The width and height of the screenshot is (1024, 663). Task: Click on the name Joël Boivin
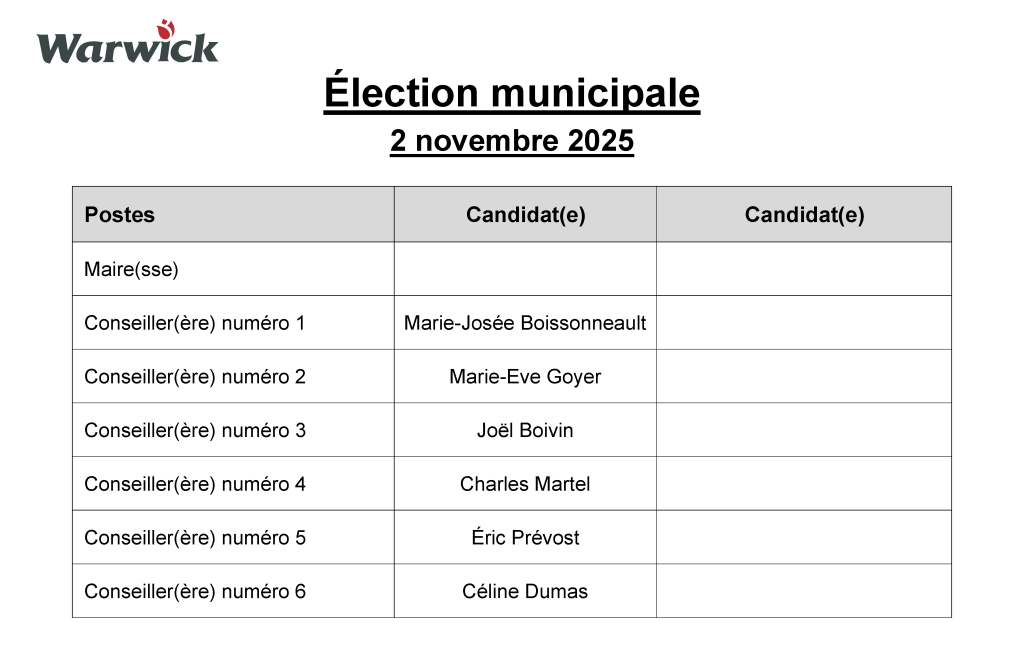click(525, 431)
